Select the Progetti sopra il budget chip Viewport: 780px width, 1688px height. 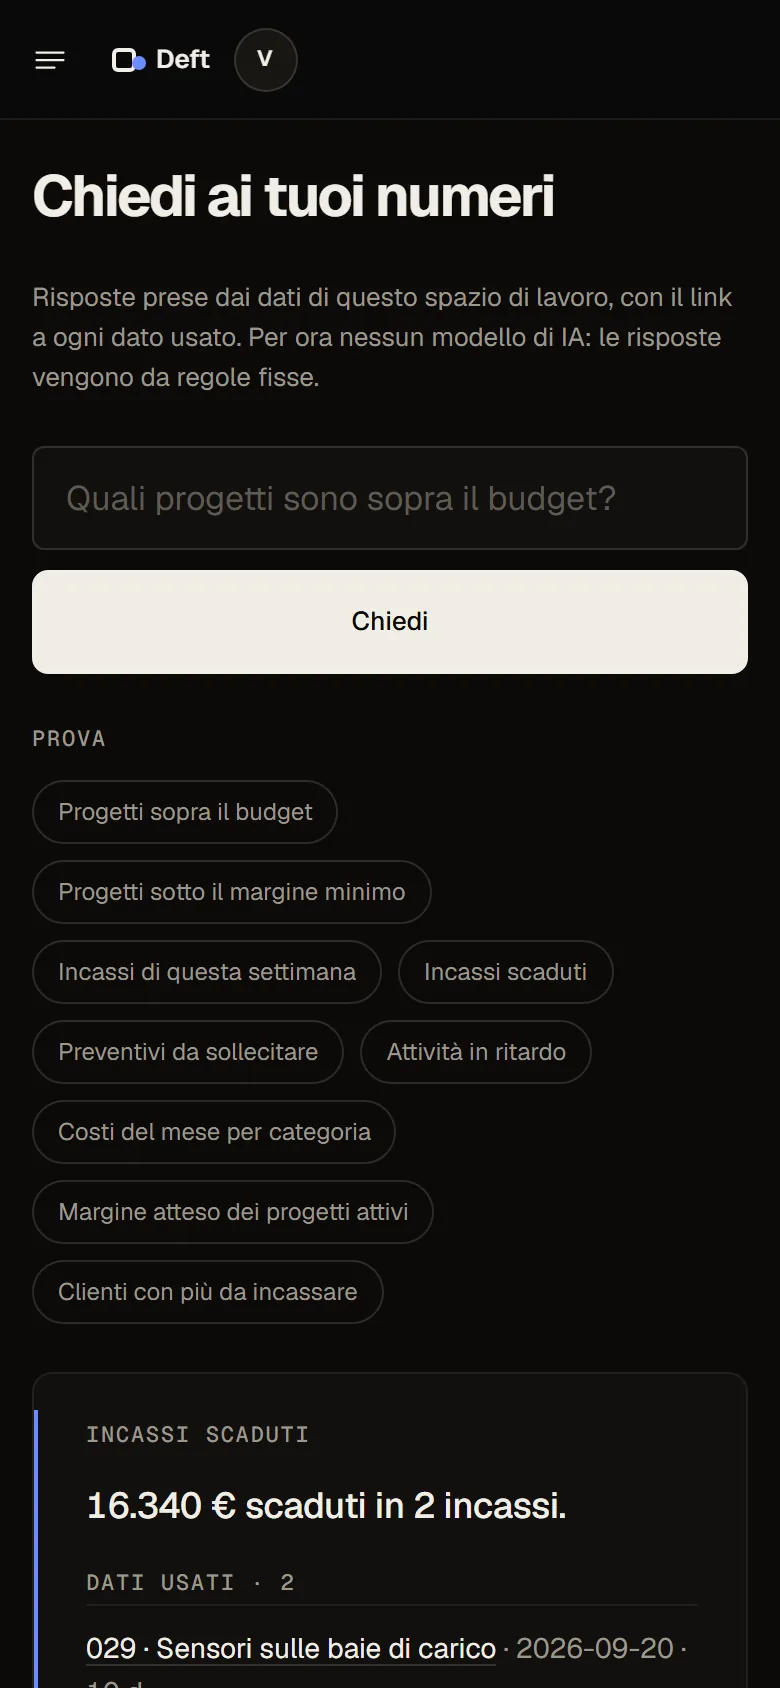(x=185, y=812)
